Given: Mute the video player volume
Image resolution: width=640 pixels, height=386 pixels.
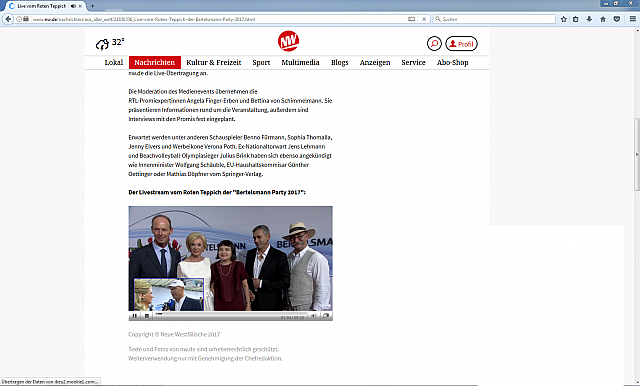Looking at the screenshot, I should click(x=314, y=316).
